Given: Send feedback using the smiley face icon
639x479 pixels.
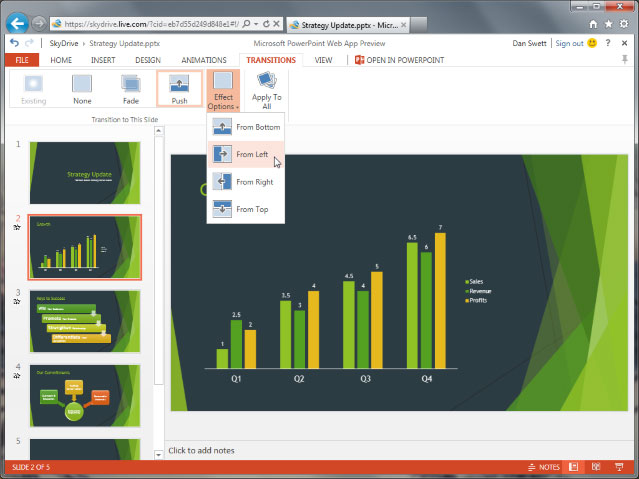Looking at the screenshot, I should pyautogui.click(x=592, y=43).
